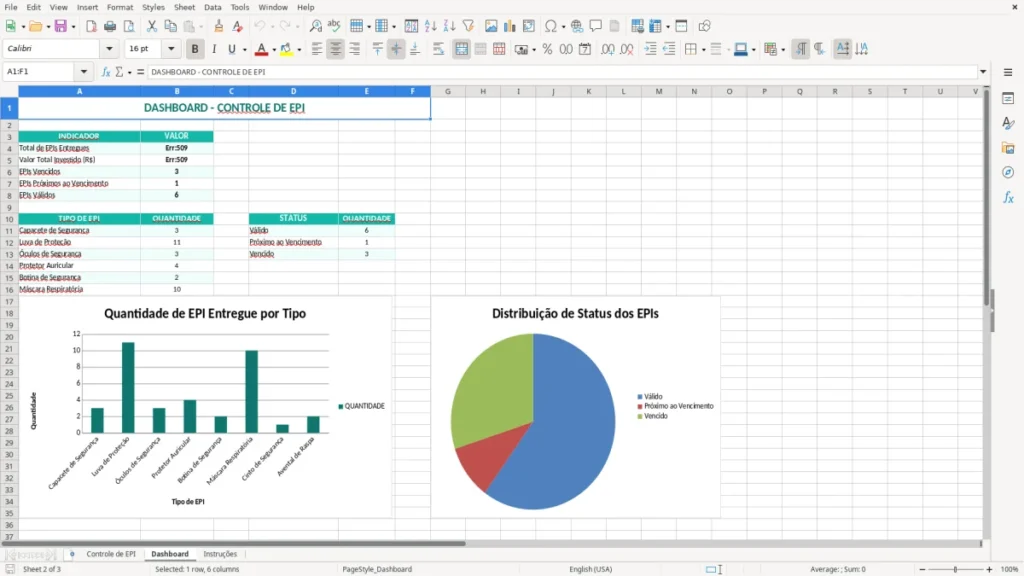This screenshot has height=576, width=1024.
Task: Open the sidebar Navigator compass icon
Action: pos(1008,172)
